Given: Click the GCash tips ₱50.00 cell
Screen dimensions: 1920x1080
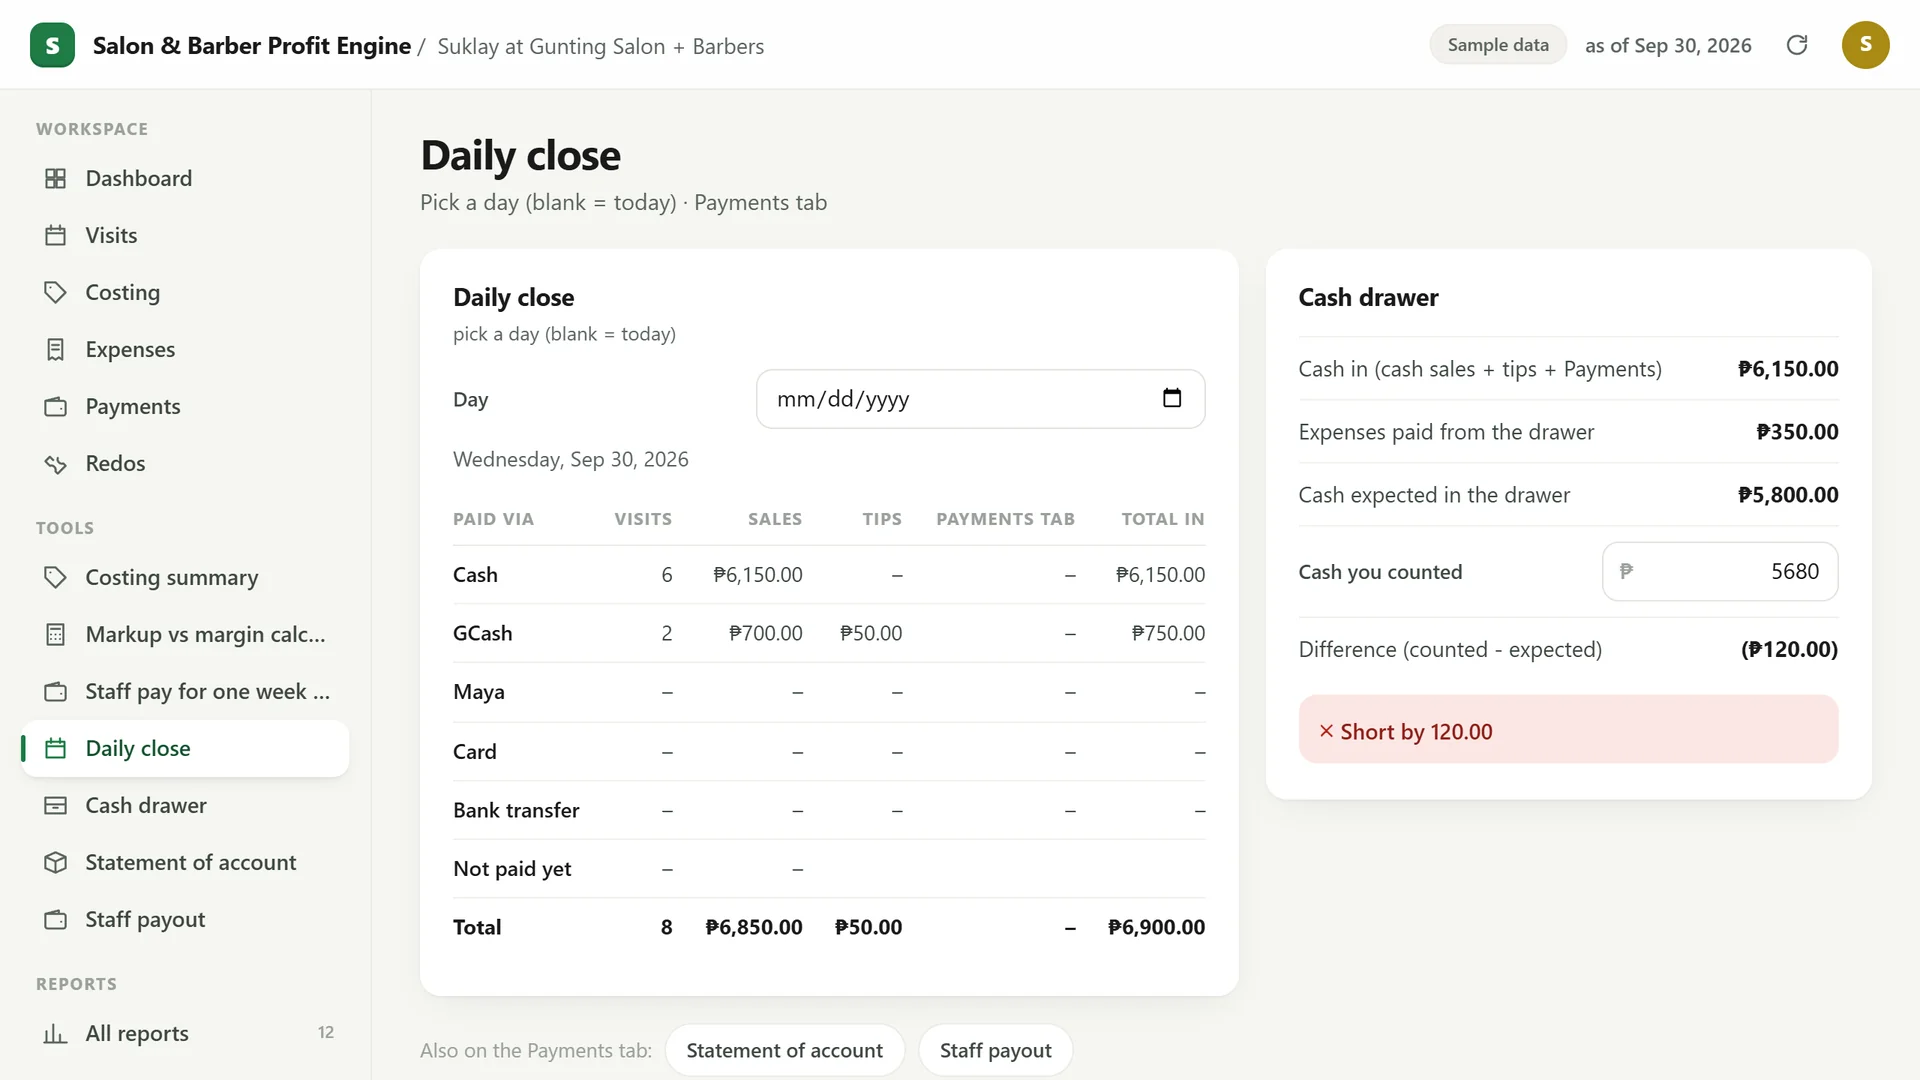Looking at the screenshot, I should point(870,633).
